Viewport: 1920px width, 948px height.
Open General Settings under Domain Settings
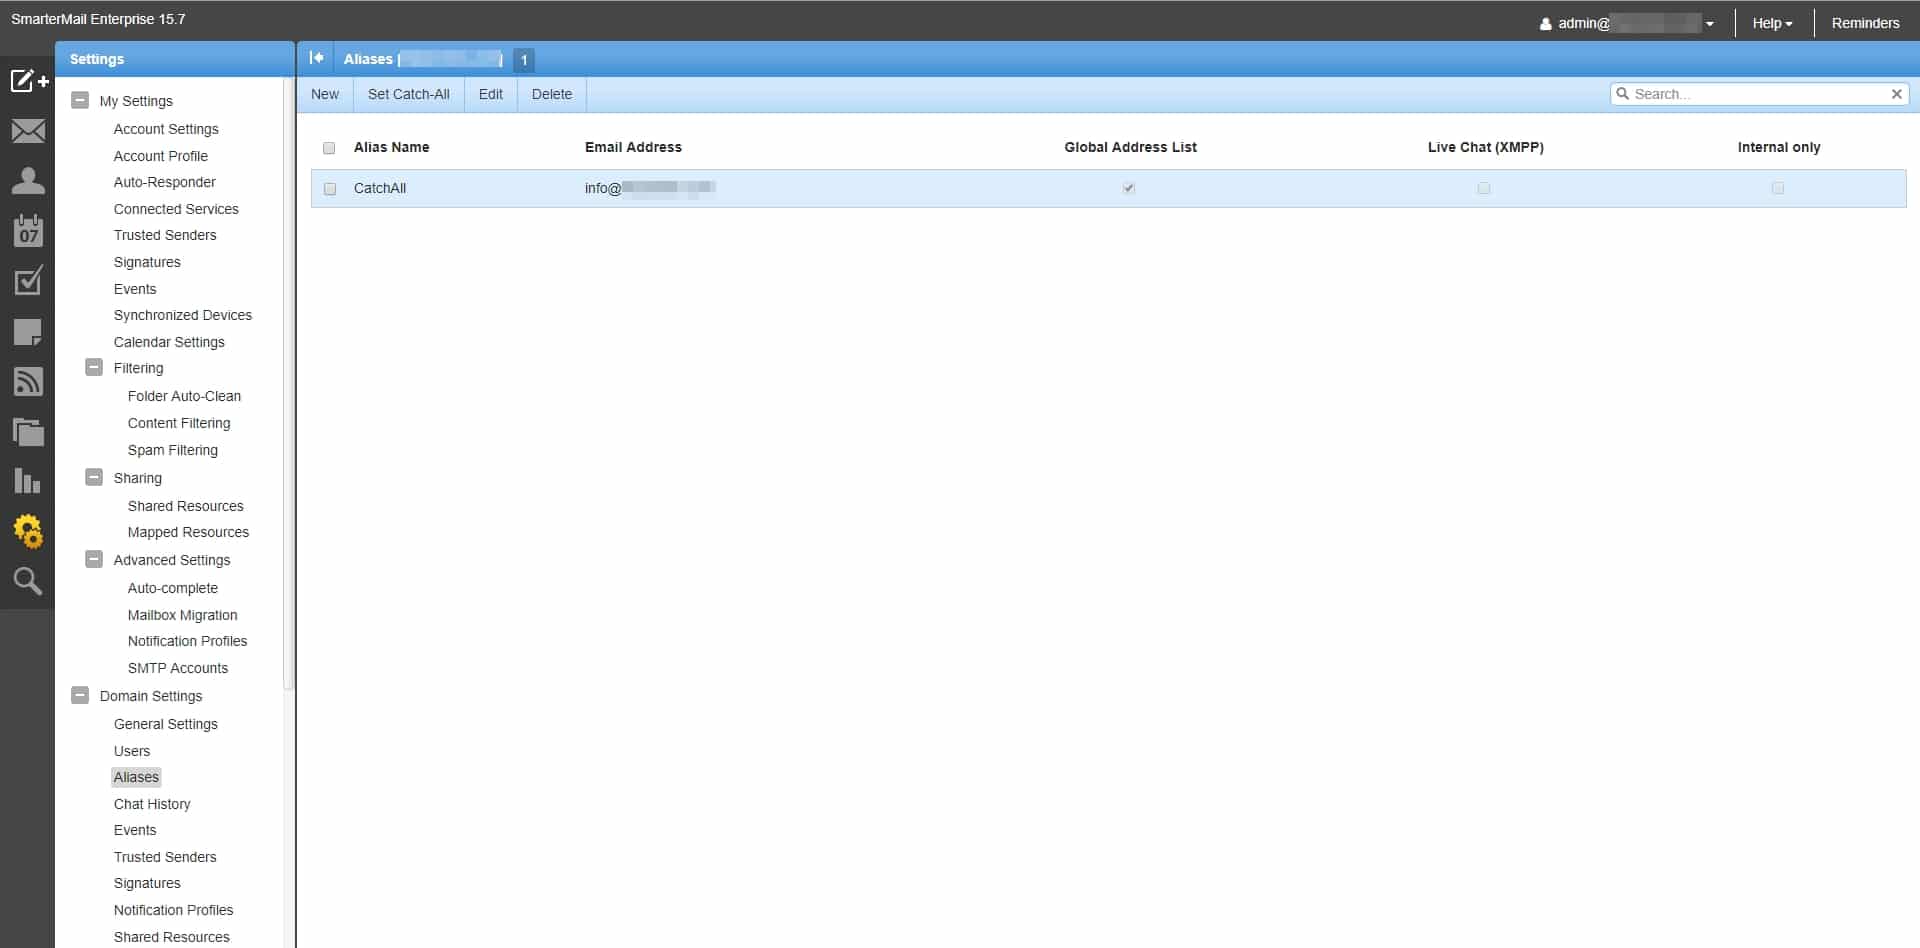[166, 724]
